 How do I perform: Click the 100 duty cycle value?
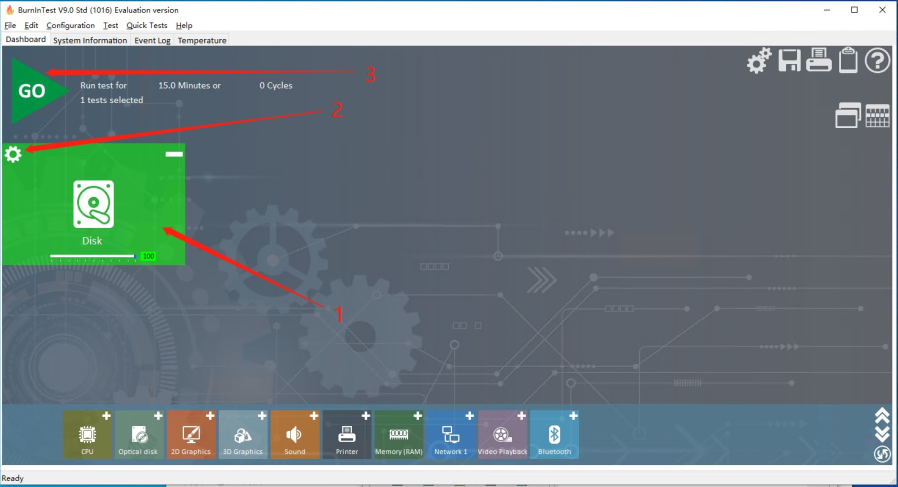[x=148, y=256]
